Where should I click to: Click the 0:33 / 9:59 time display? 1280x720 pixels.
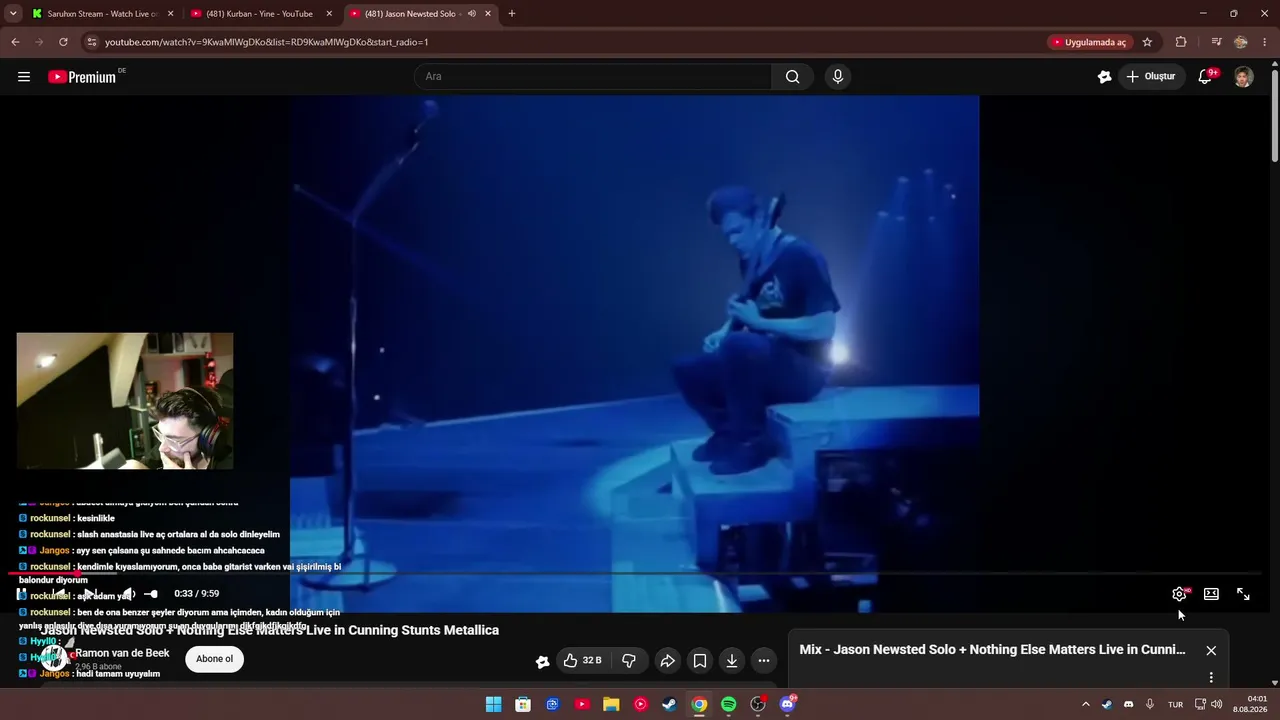(196, 594)
